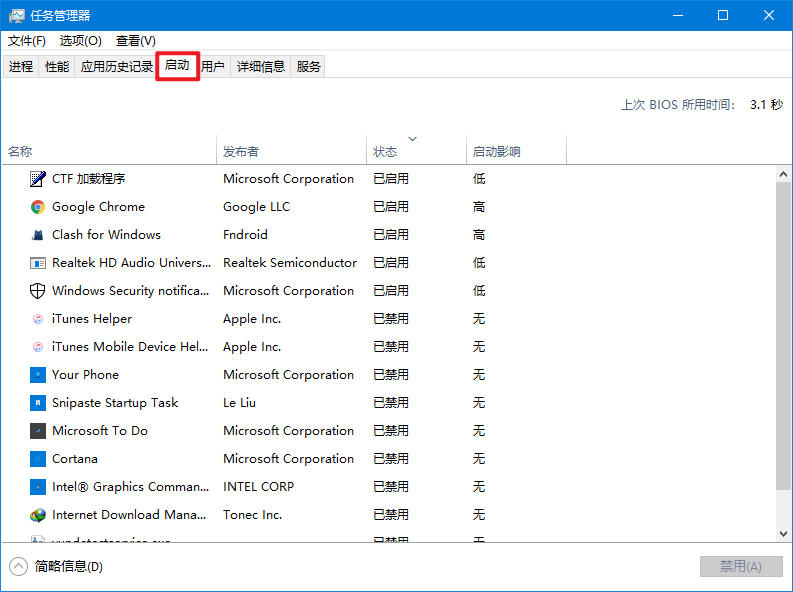The height and width of the screenshot is (592, 793).
Task: Click the 3.1 秒 BIOS time value
Action: [x=767, y=105]
